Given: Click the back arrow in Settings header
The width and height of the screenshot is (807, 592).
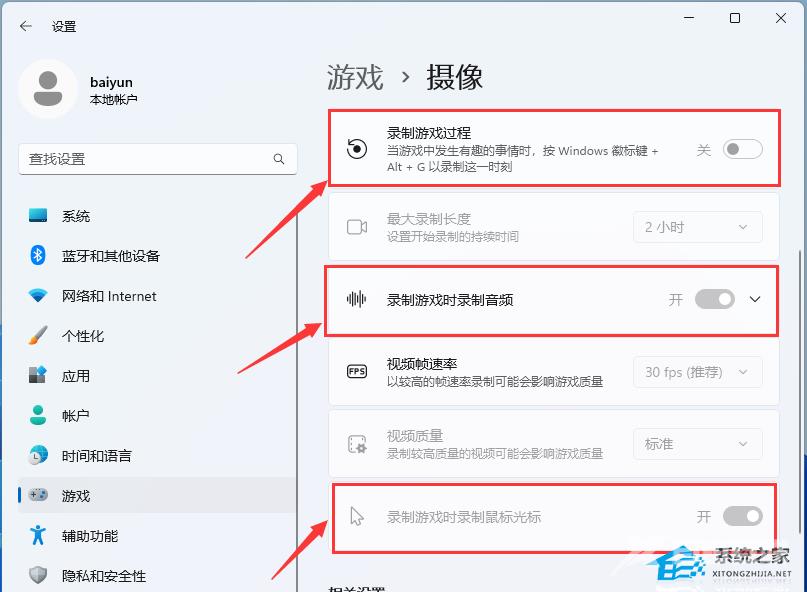Looking at the screenshot, I should pos(26,26).
